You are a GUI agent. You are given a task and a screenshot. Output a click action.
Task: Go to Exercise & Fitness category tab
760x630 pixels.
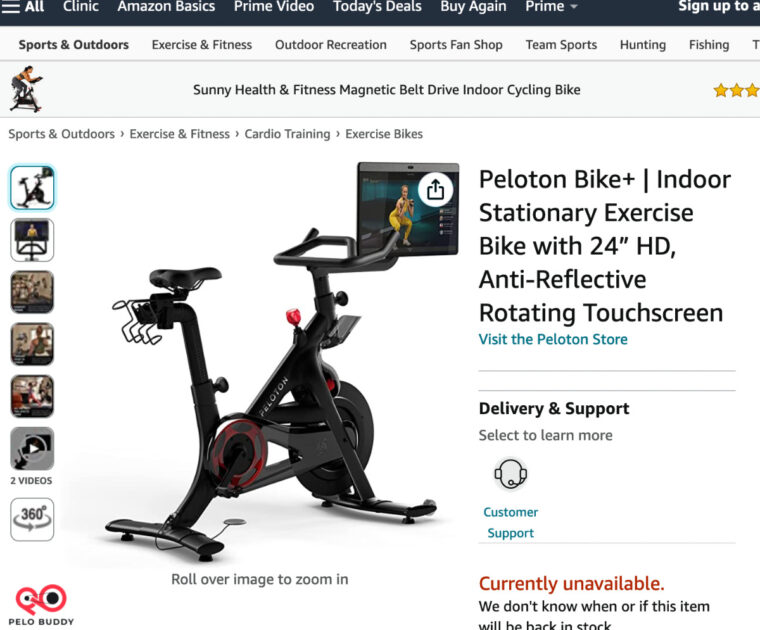tap(202, 45)
